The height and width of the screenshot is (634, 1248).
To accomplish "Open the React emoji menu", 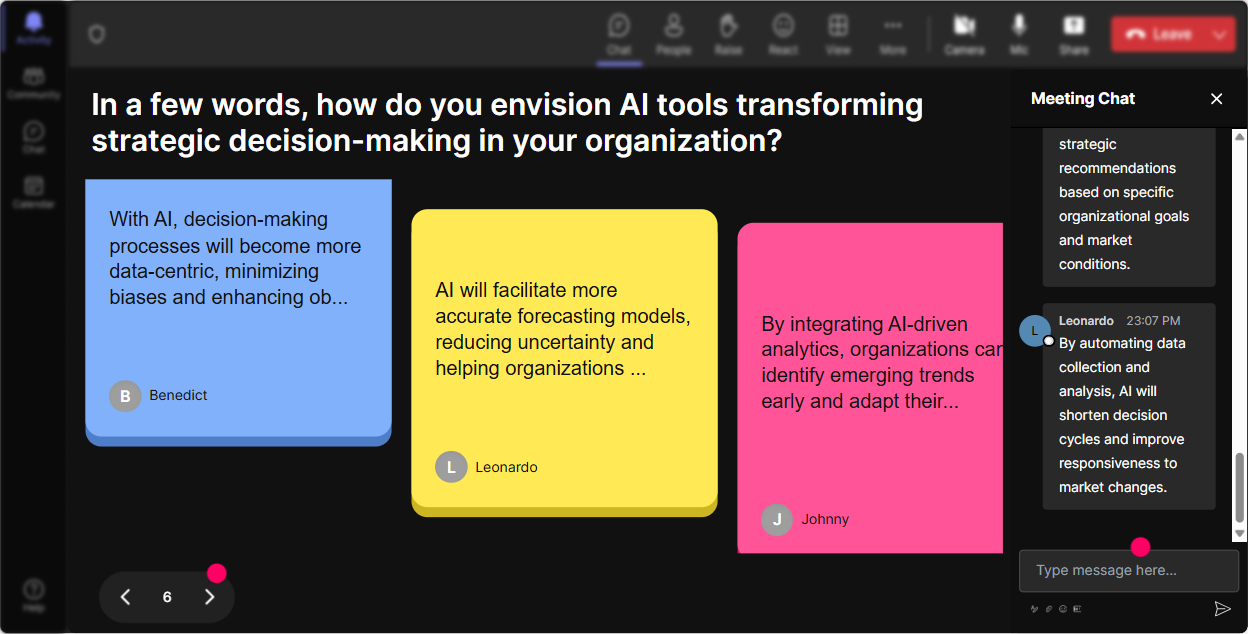I will click(x=783, y=34).
